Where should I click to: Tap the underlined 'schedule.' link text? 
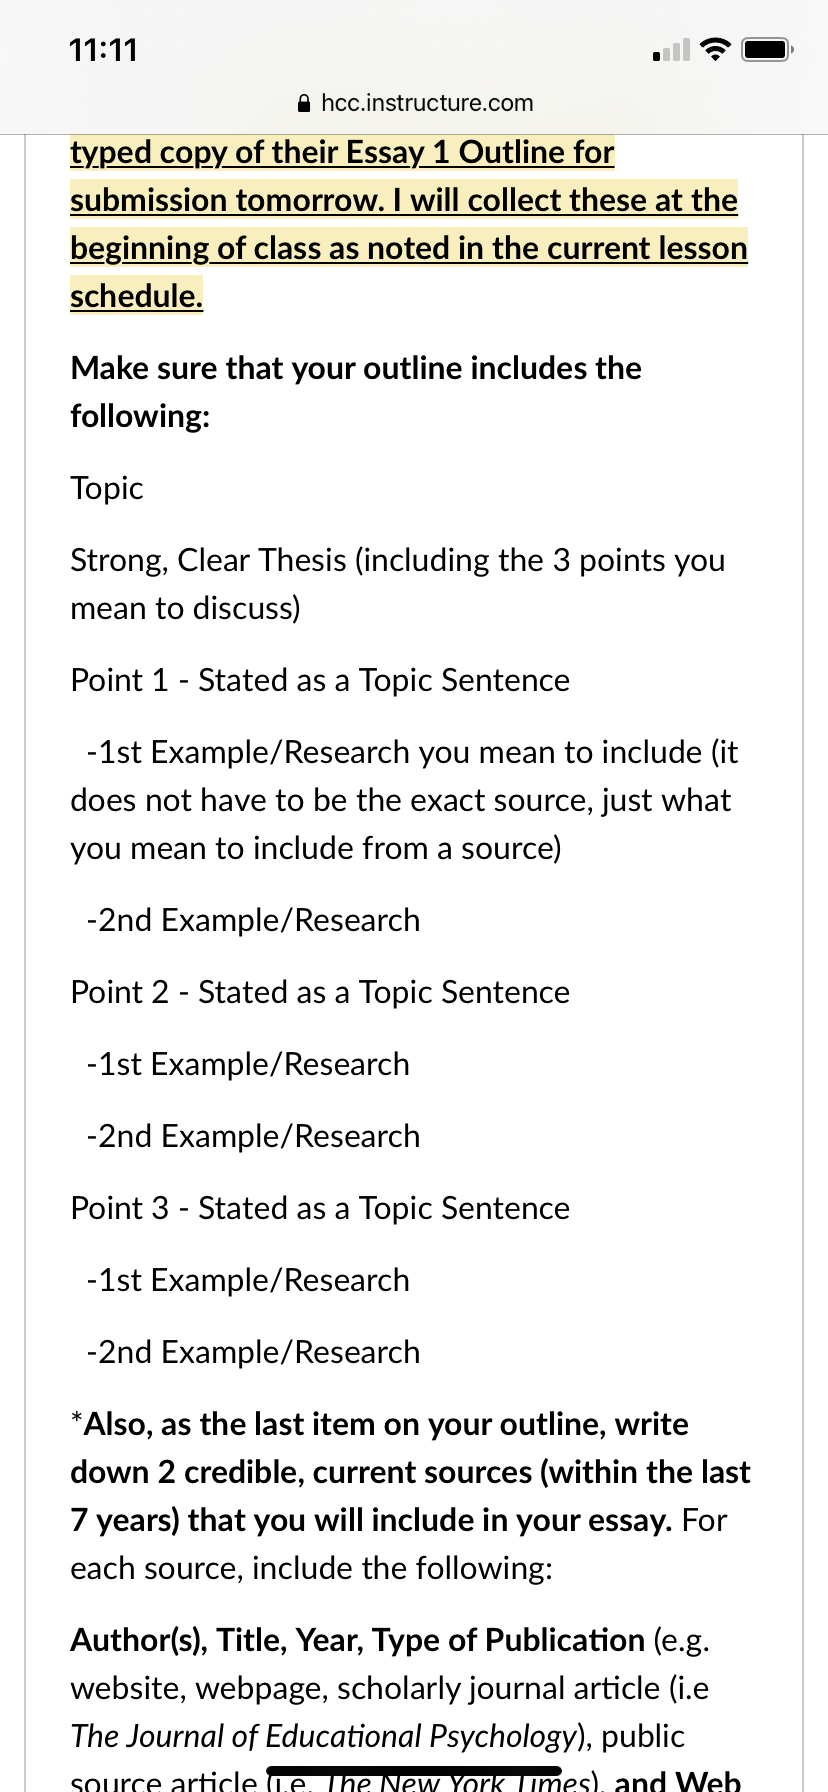click(x=136, y=296)
